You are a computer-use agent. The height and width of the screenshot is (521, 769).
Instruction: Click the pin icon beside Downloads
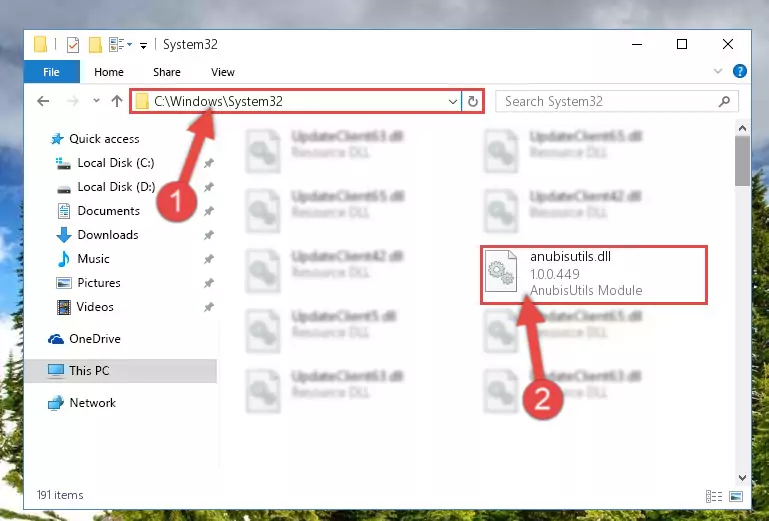[x=209, y=235]
